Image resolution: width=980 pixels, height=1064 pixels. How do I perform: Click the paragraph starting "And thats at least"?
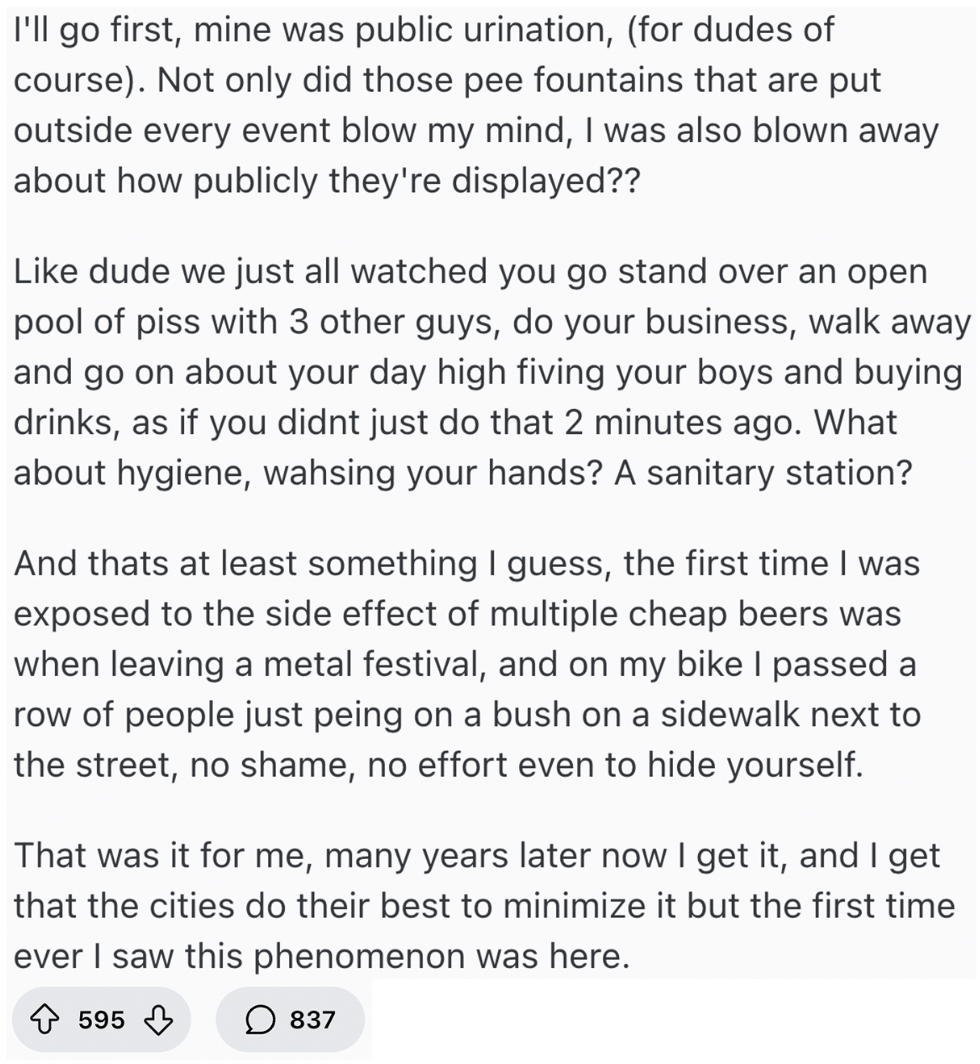tap(470, 663)
